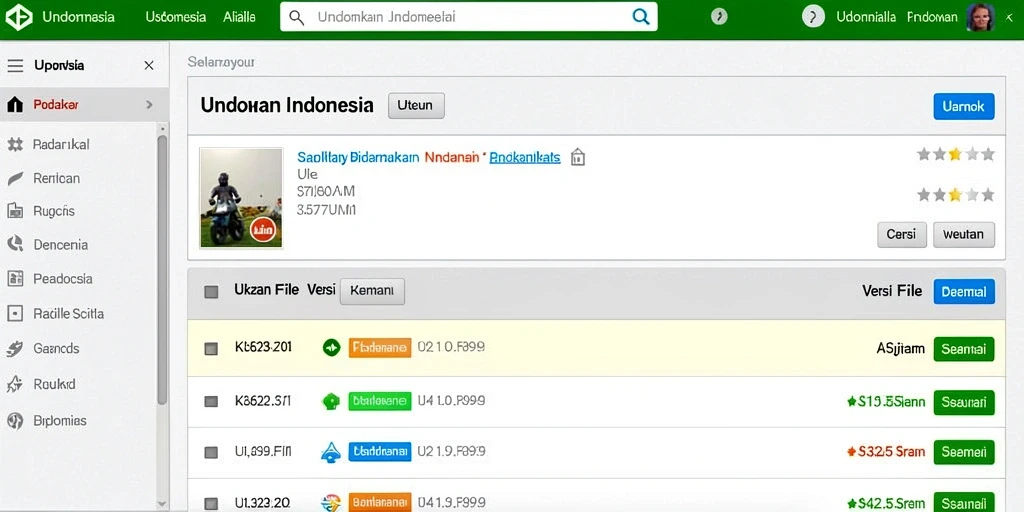Click the sidebar scrollbar down arrow
1024x512 pixels.
click(x=162, y=504)
